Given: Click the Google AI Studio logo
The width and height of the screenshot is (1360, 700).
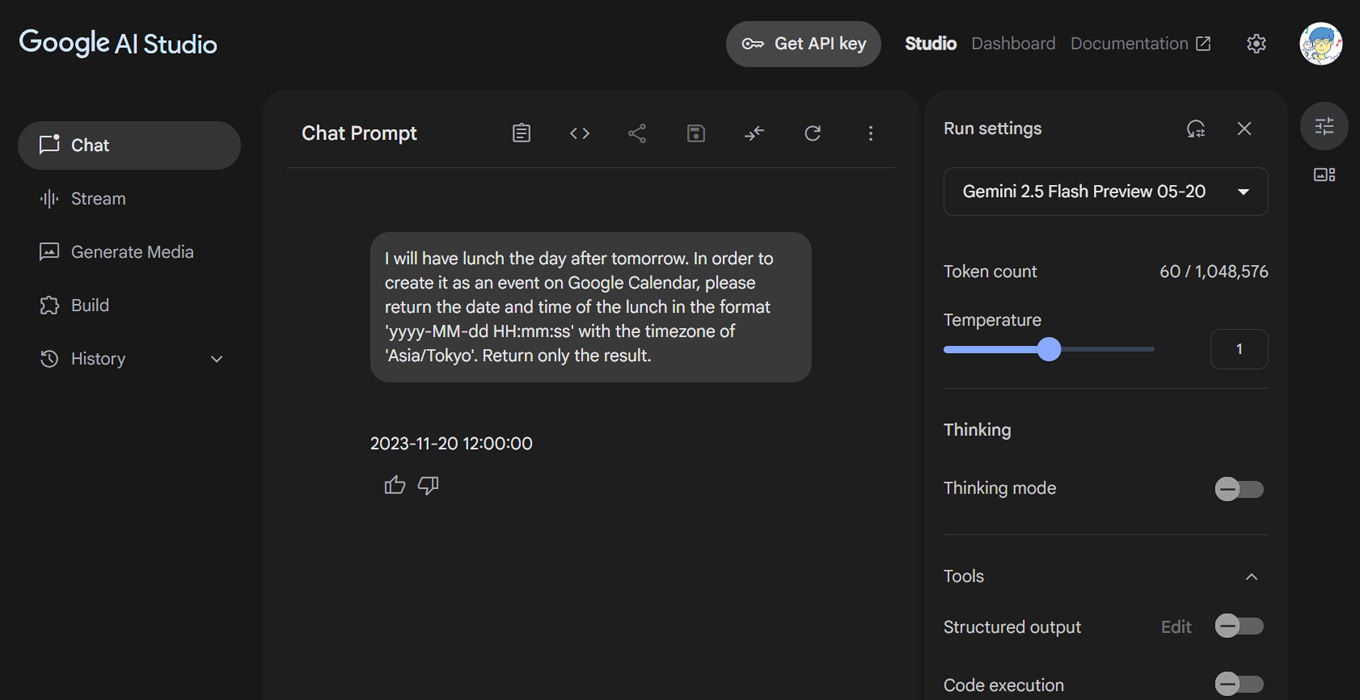Looking at the screenshot, I should coord(118,43).
